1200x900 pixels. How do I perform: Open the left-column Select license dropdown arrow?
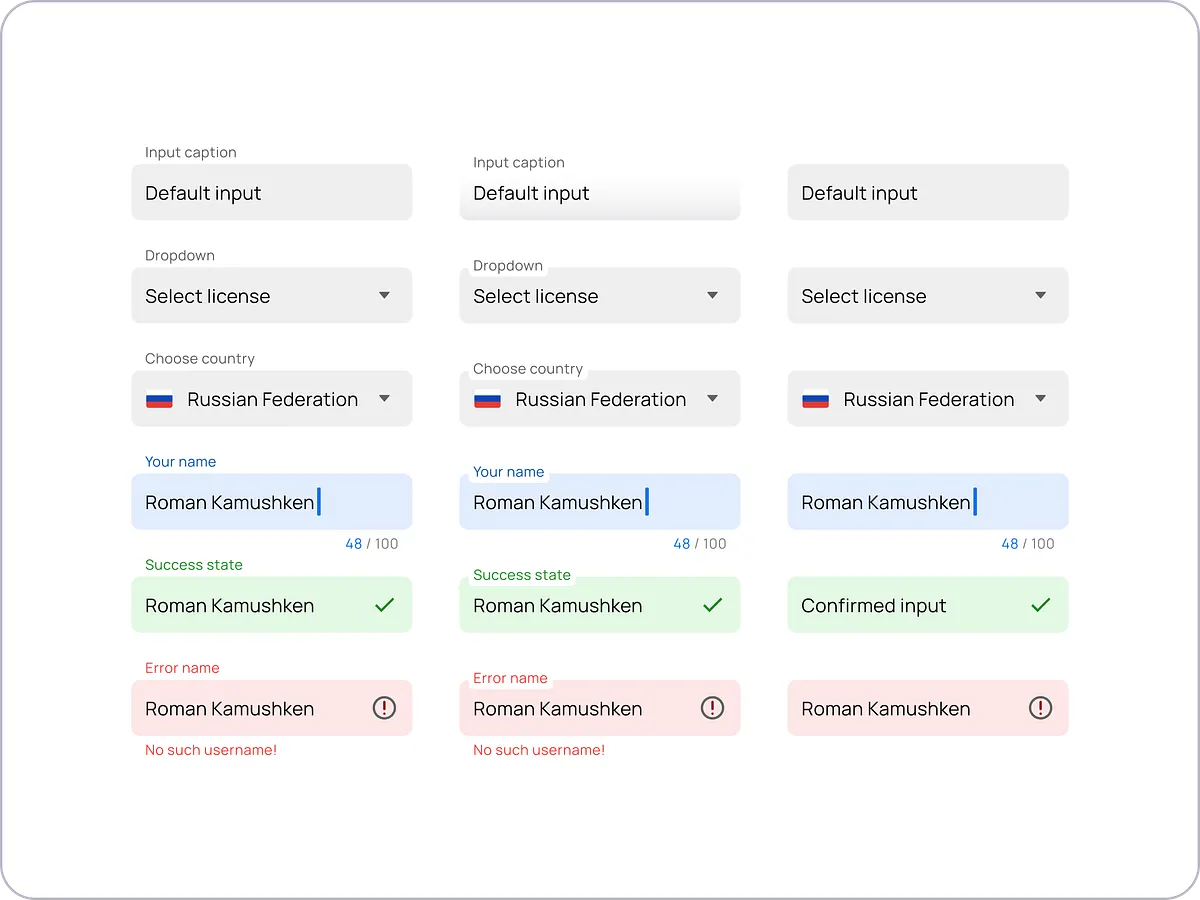pos(384,296)
